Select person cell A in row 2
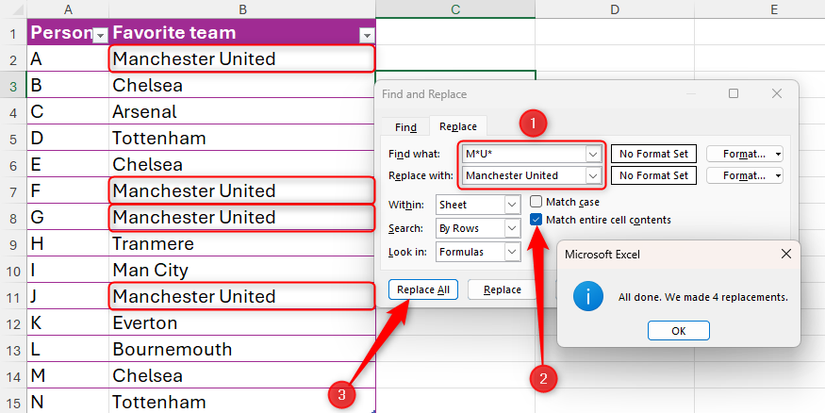The height and width of the screenshot is (413, 825). coord(68,59)
